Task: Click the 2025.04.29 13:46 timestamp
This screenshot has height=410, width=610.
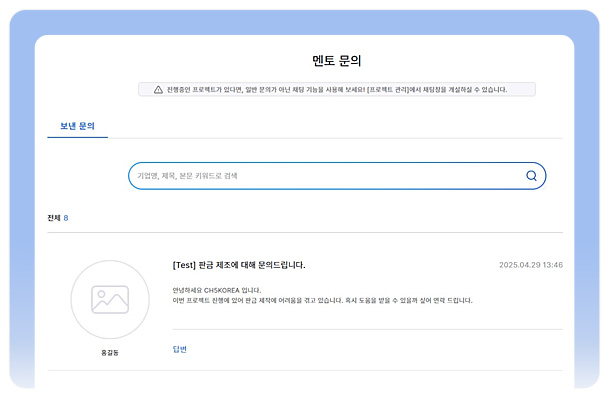Action: coord(530,265)
